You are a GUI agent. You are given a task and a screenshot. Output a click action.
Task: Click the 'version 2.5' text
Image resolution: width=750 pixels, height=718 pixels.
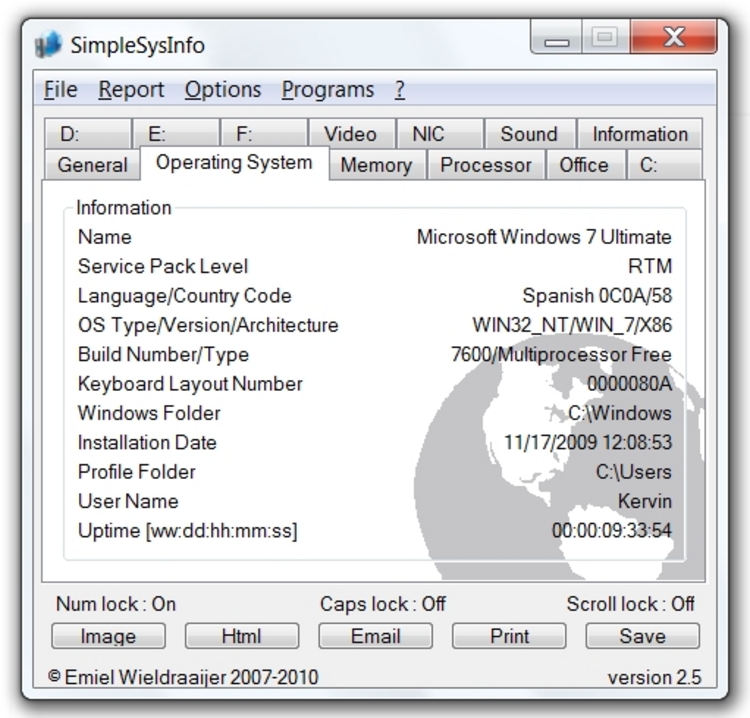[654, 678]
